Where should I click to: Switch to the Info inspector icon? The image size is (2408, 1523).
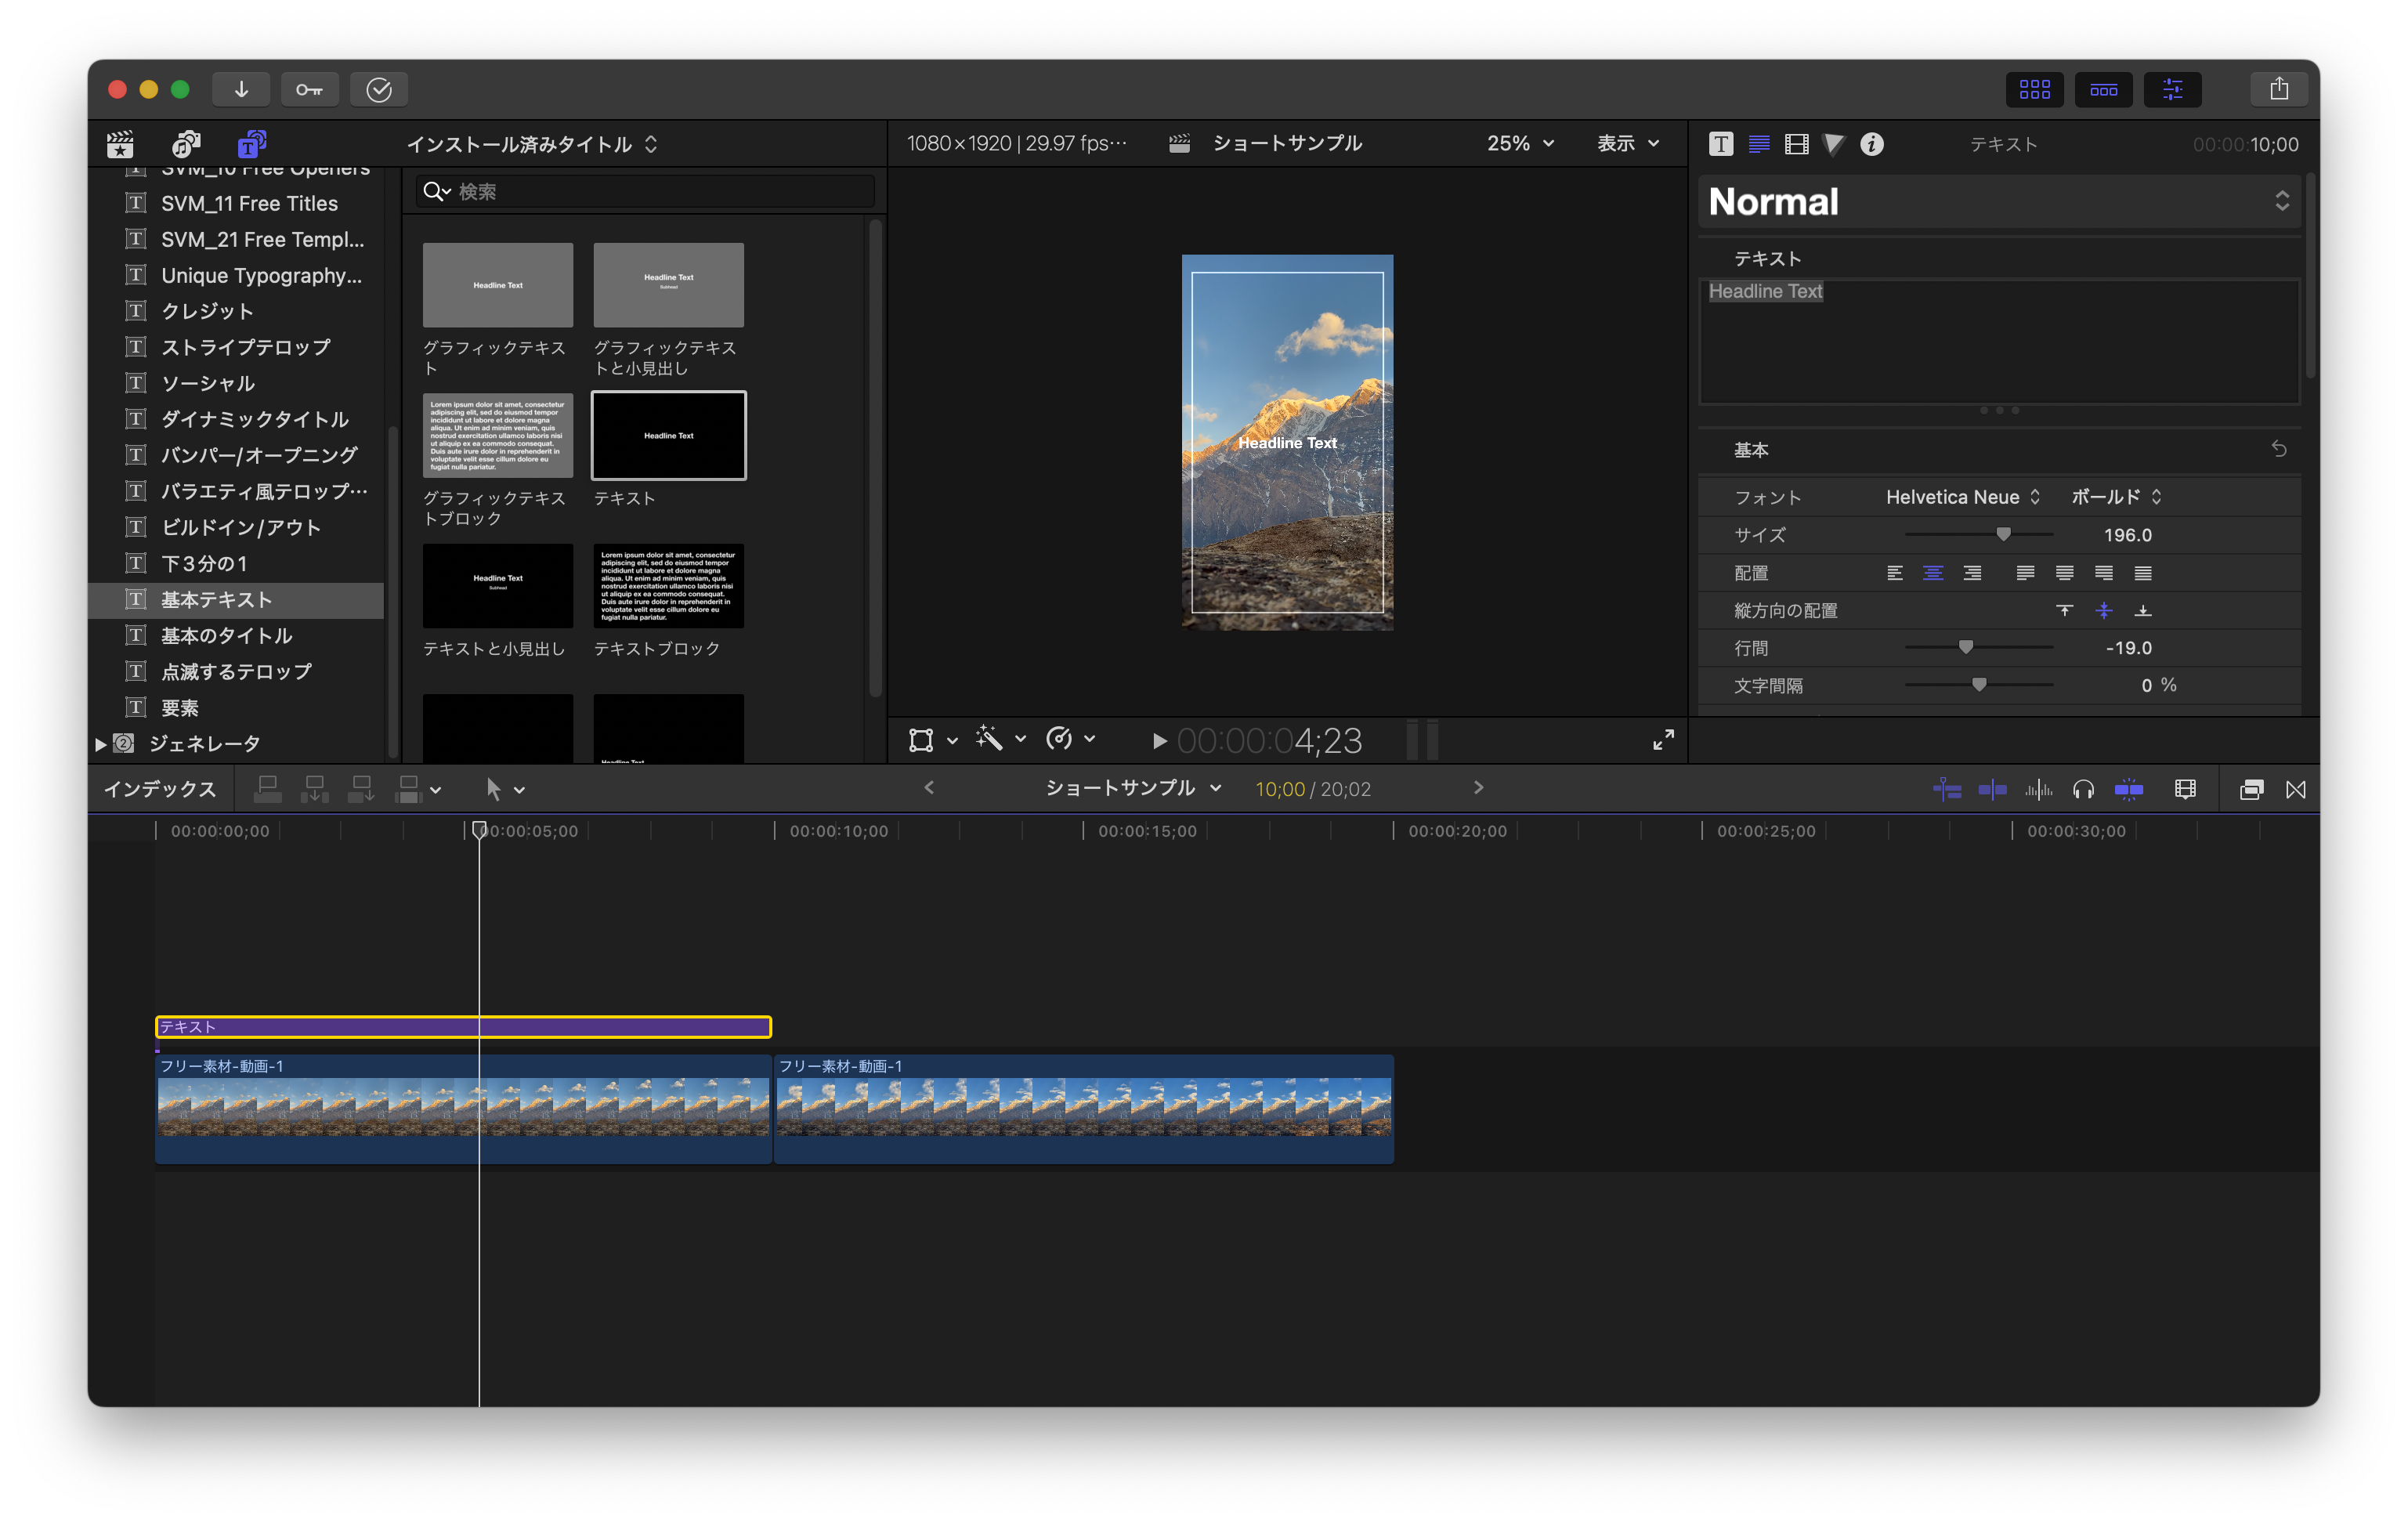click(1871, 144)
